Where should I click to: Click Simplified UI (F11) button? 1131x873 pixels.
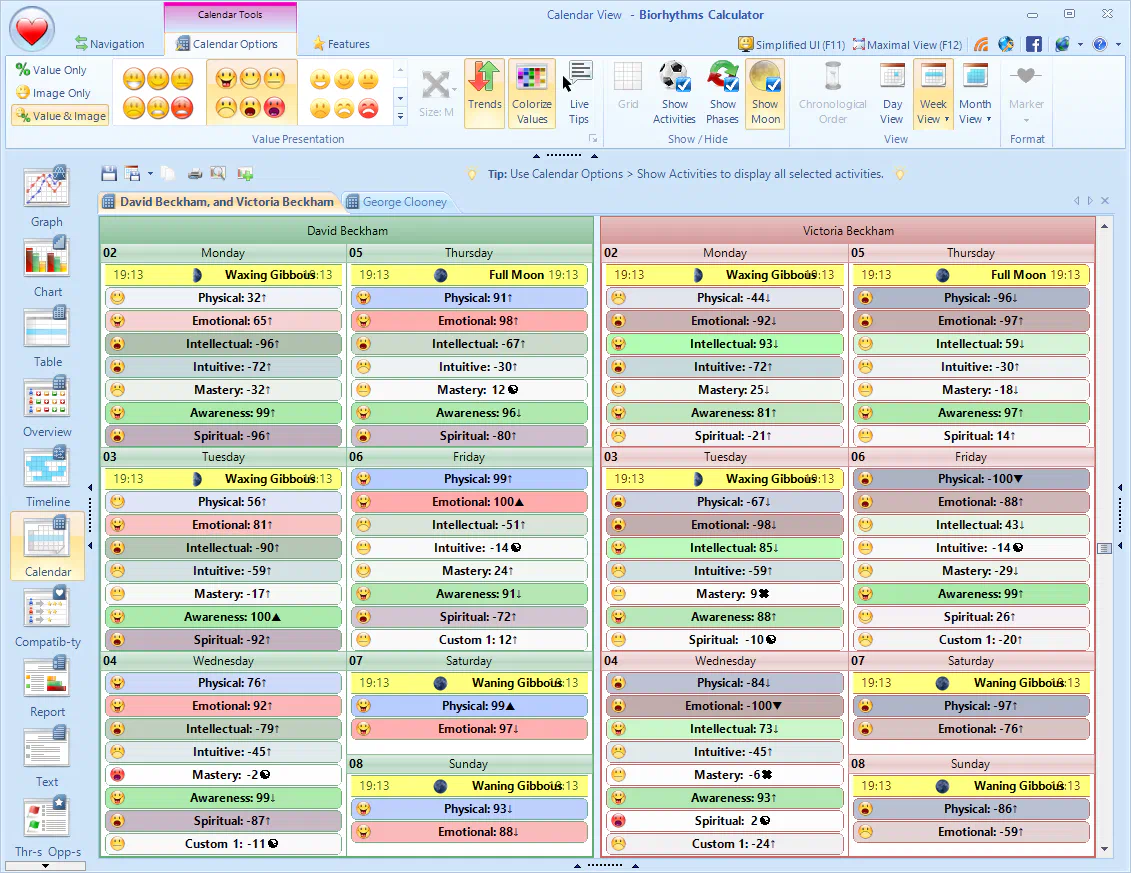click(790, 44)
